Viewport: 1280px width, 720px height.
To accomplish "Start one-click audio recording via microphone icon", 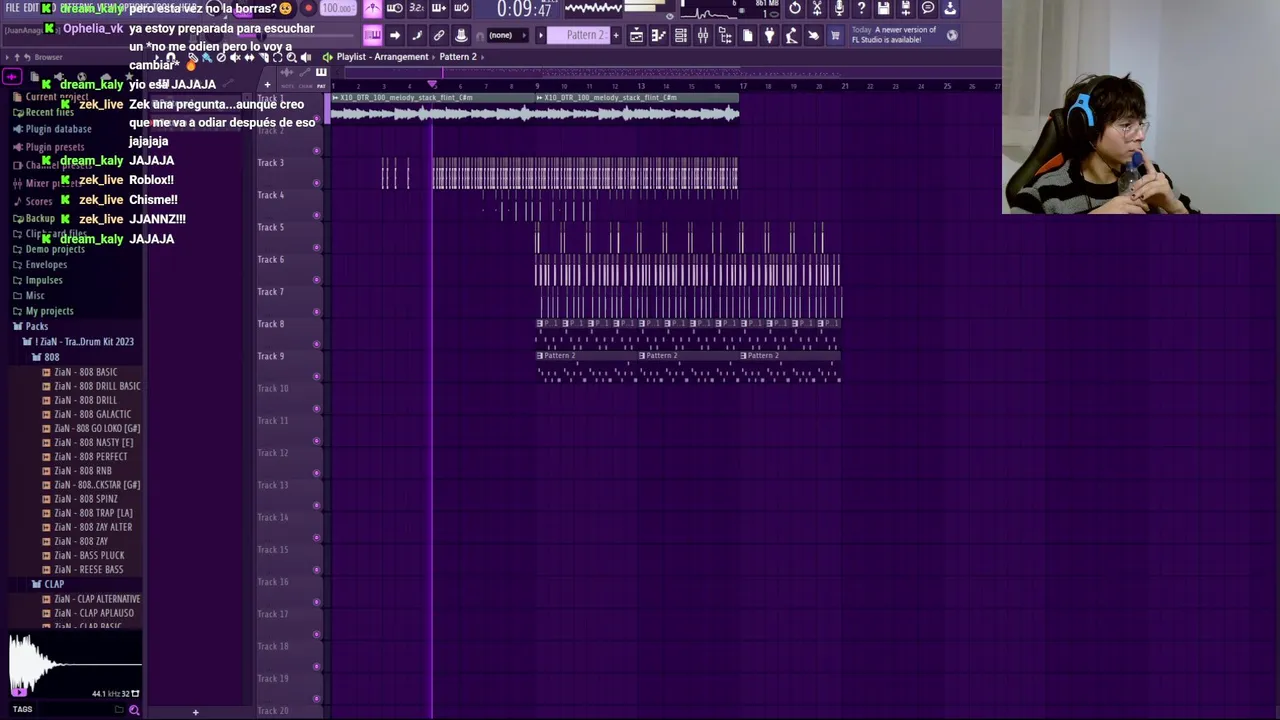I will click(839, 8).
